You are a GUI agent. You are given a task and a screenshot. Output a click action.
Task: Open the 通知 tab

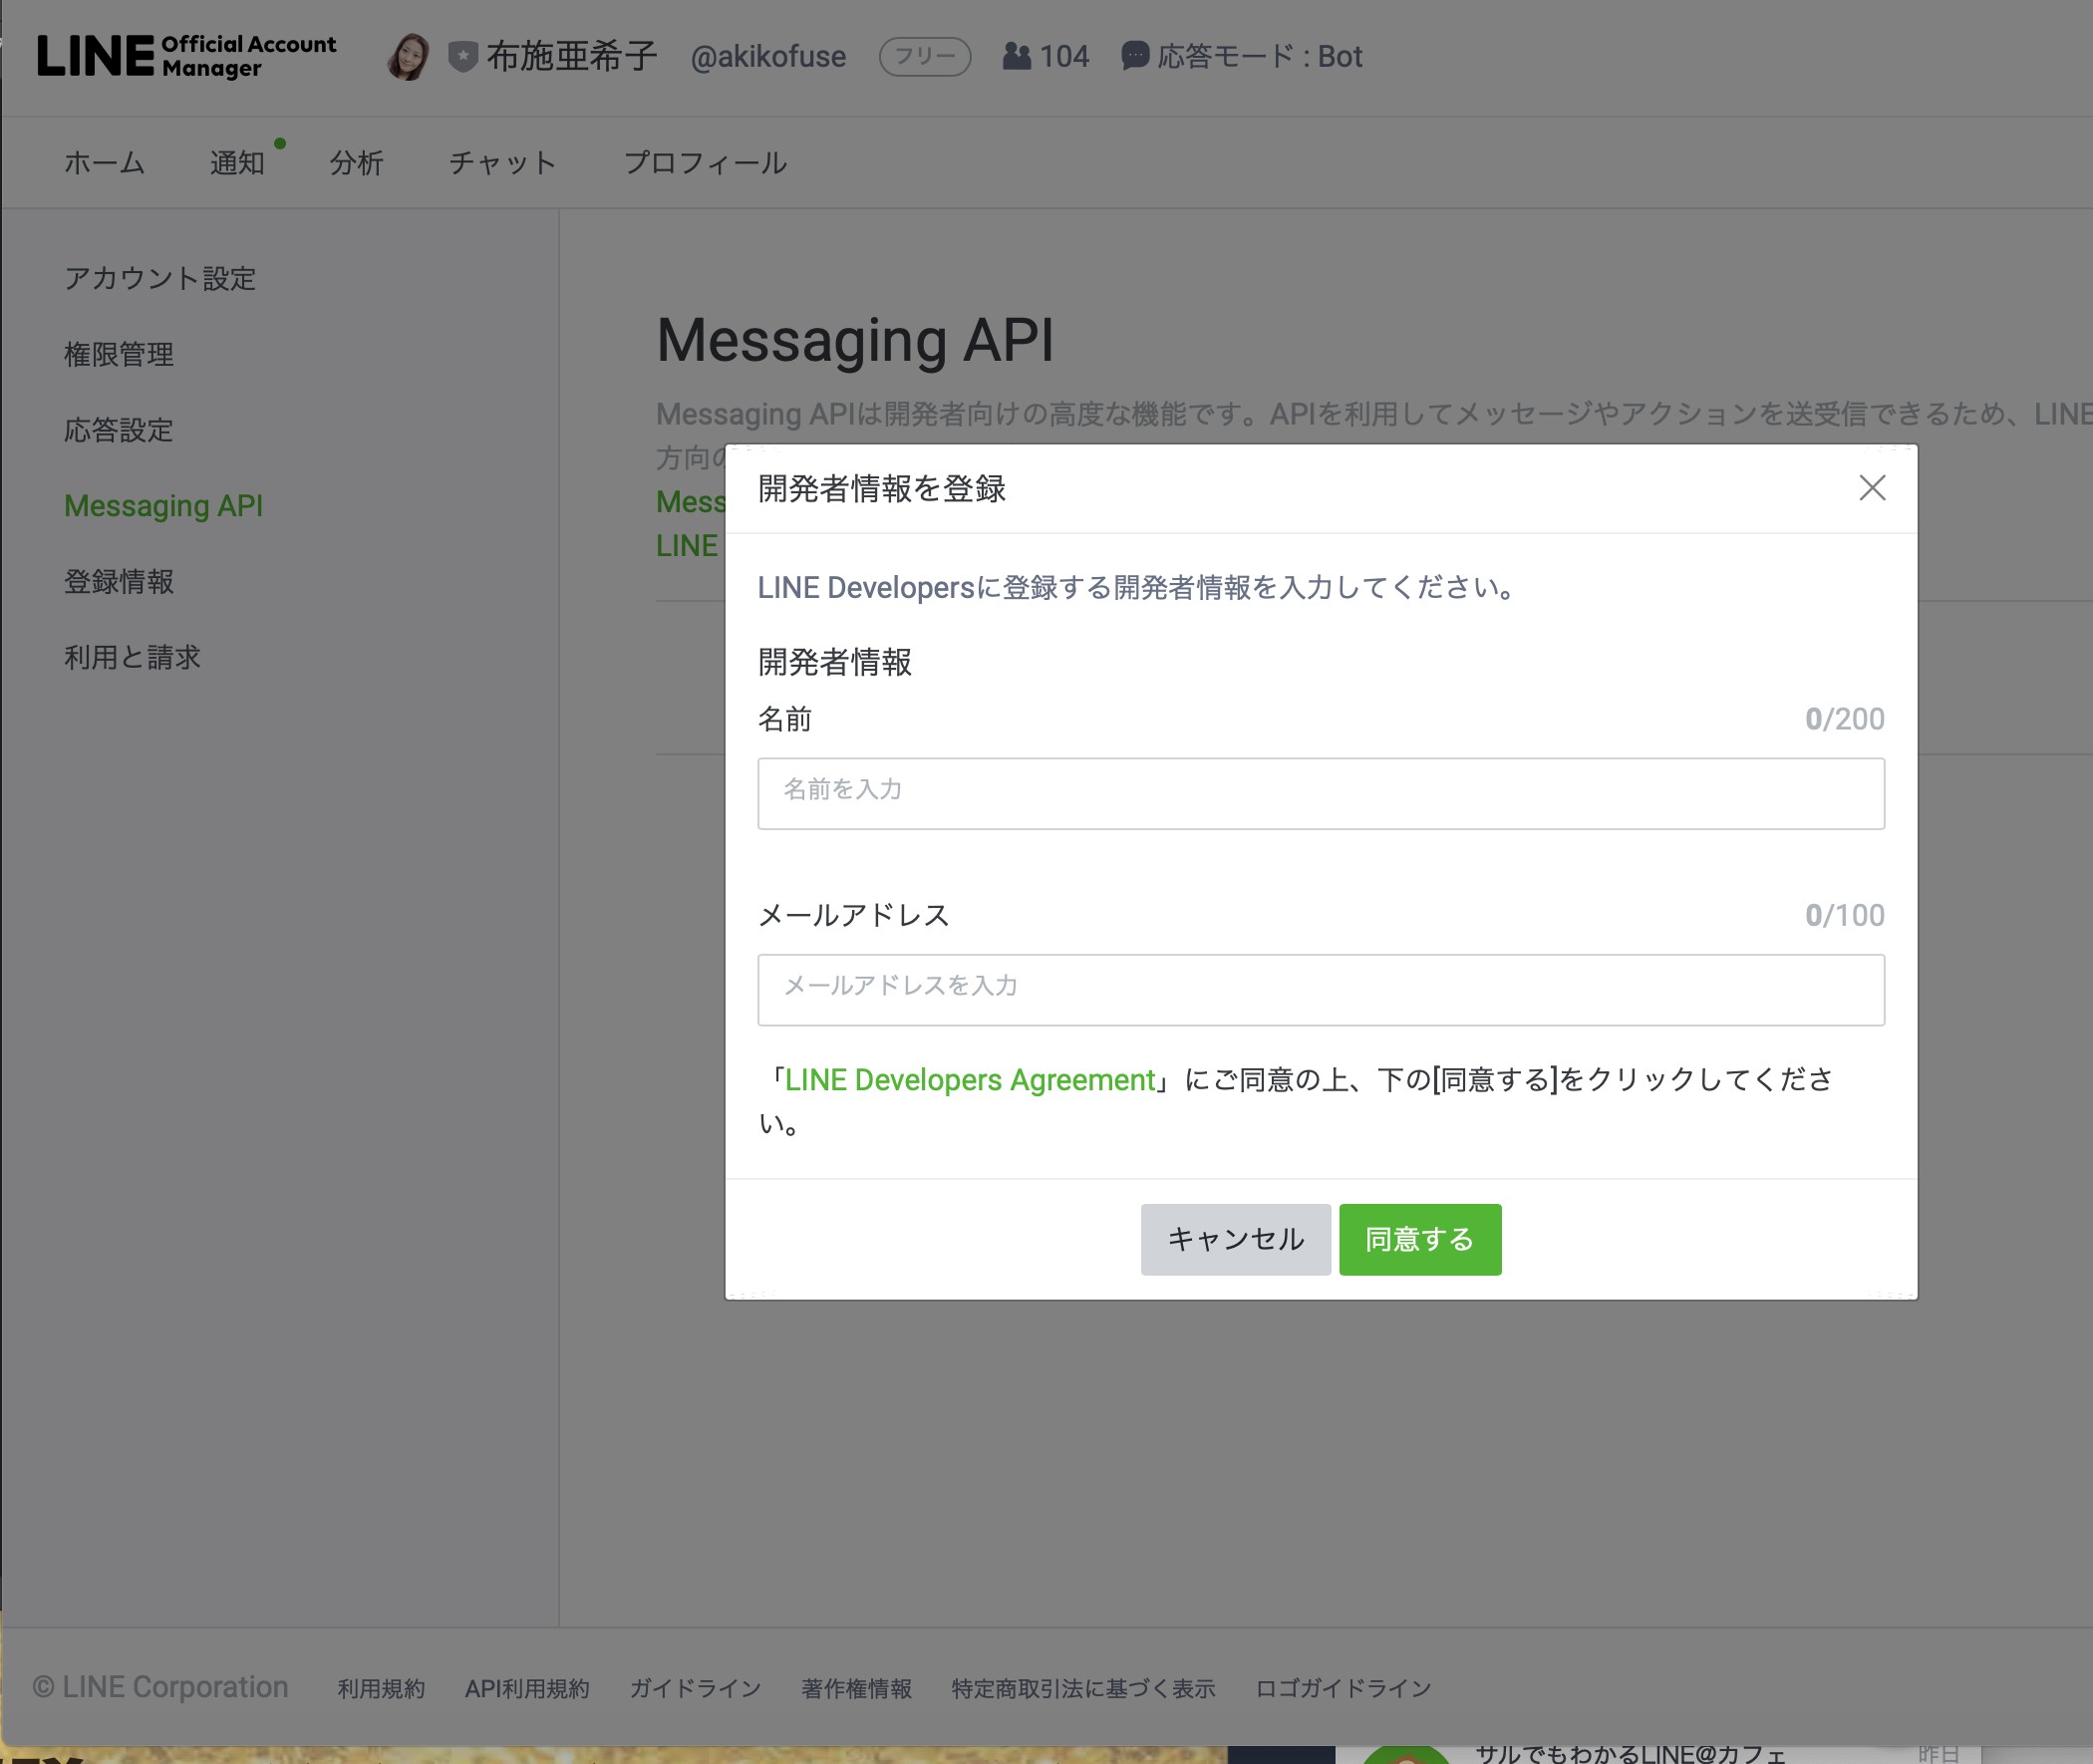point(237,163)
